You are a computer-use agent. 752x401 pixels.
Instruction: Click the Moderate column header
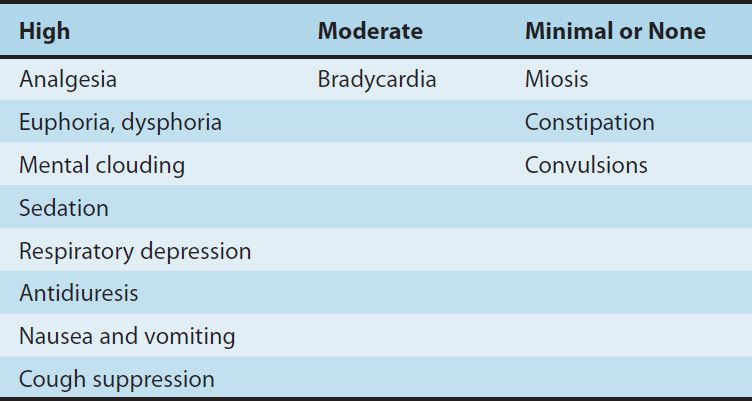(x=370, y=31)
